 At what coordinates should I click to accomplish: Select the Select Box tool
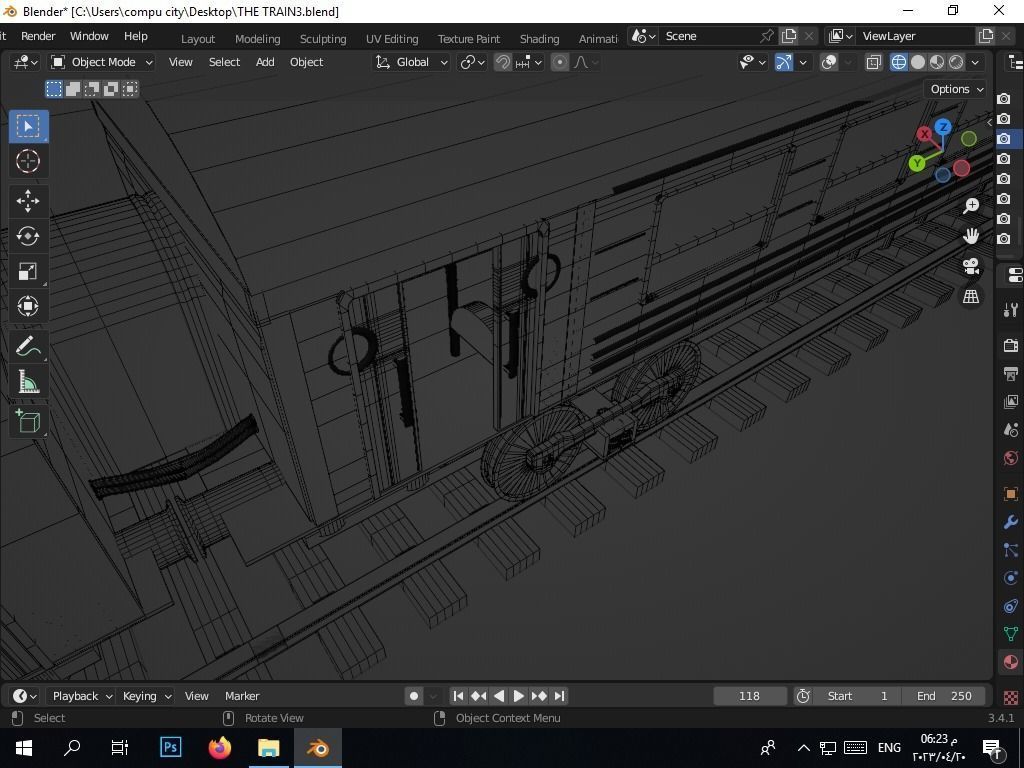tap(28, 126)
